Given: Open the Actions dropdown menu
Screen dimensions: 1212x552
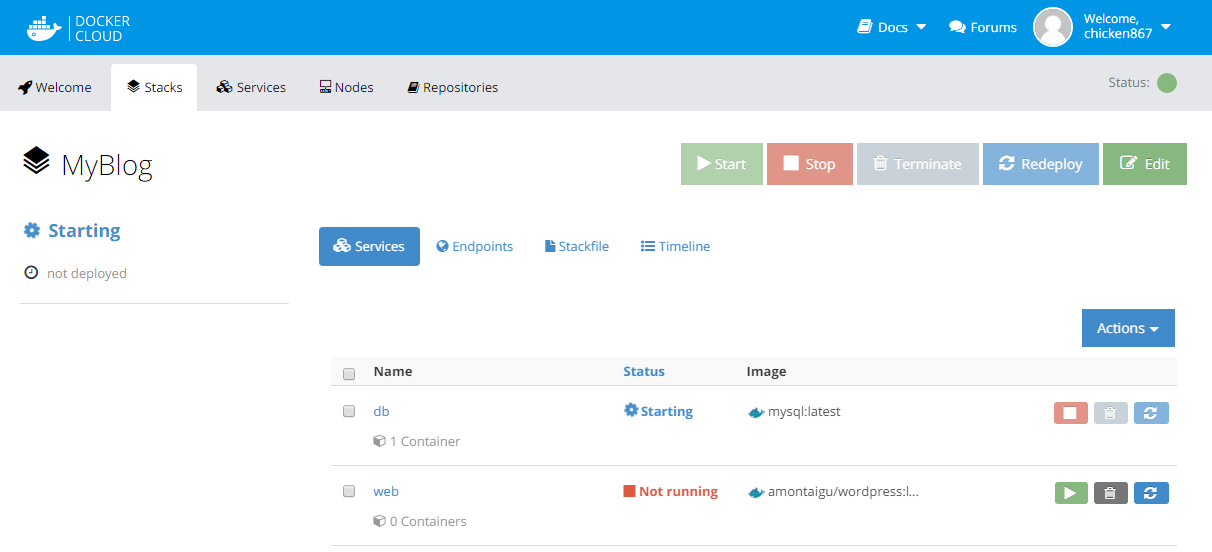Looking at the screenshot, I should [1127, 328].
